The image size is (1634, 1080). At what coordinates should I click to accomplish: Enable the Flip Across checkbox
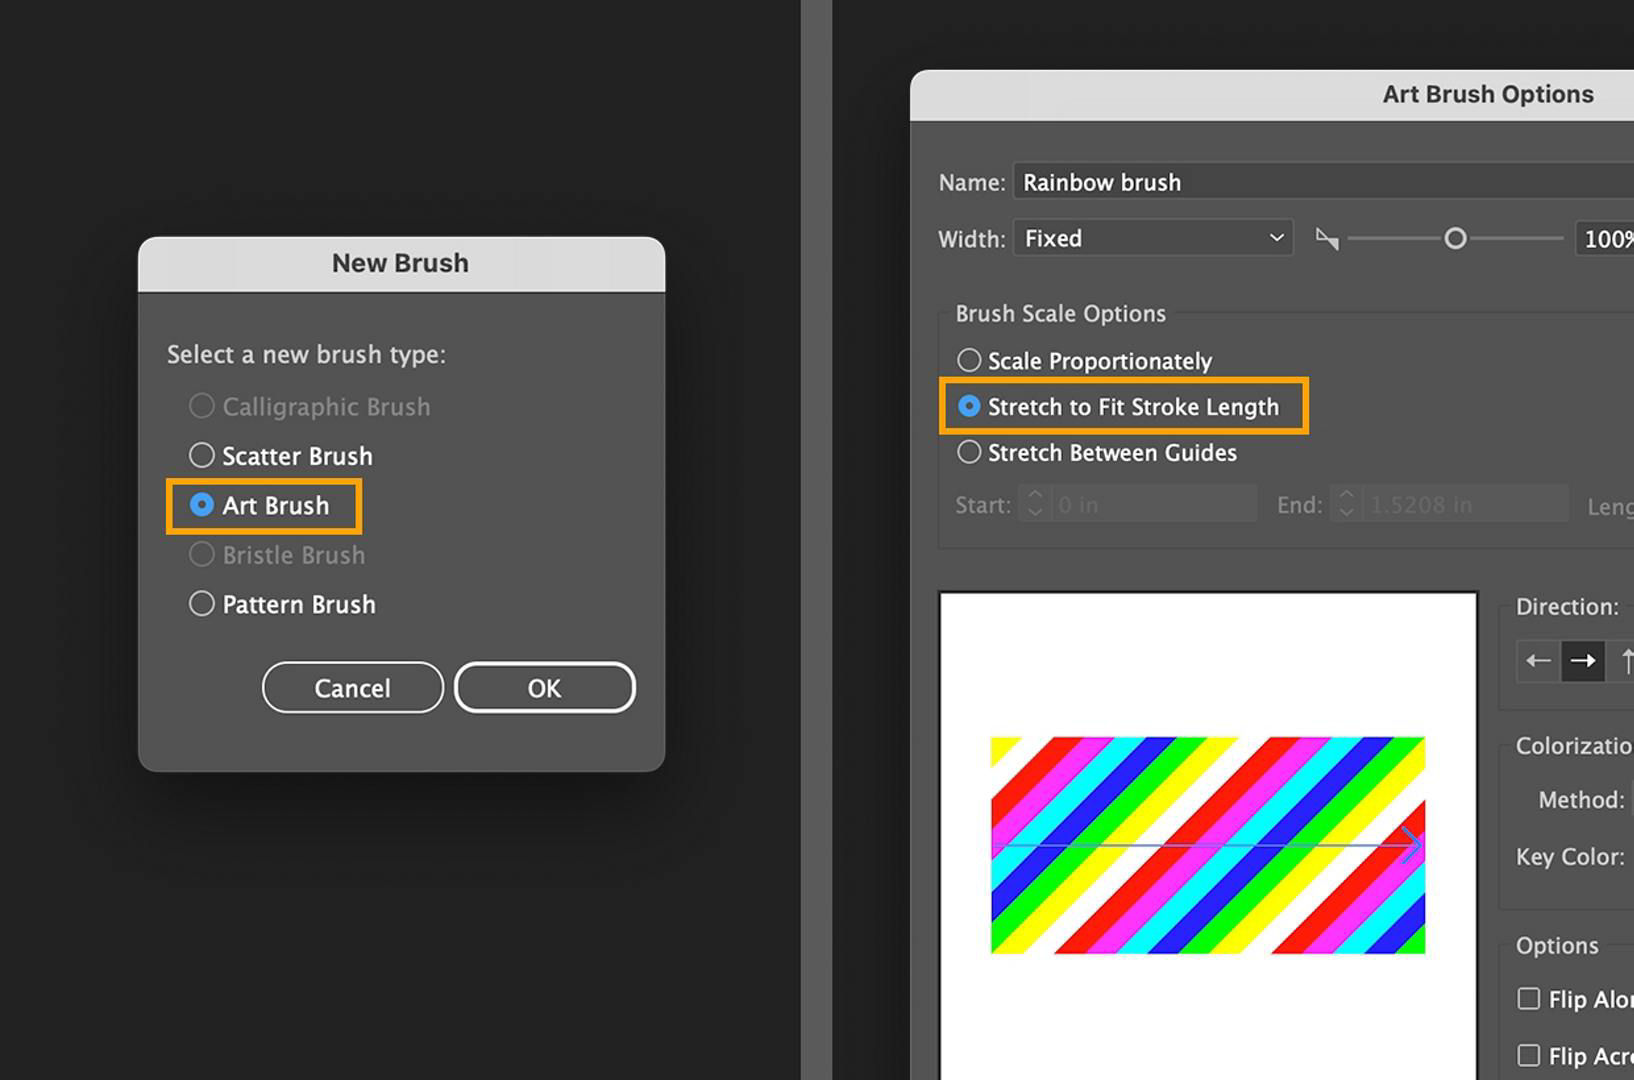pos(1528,1055)
